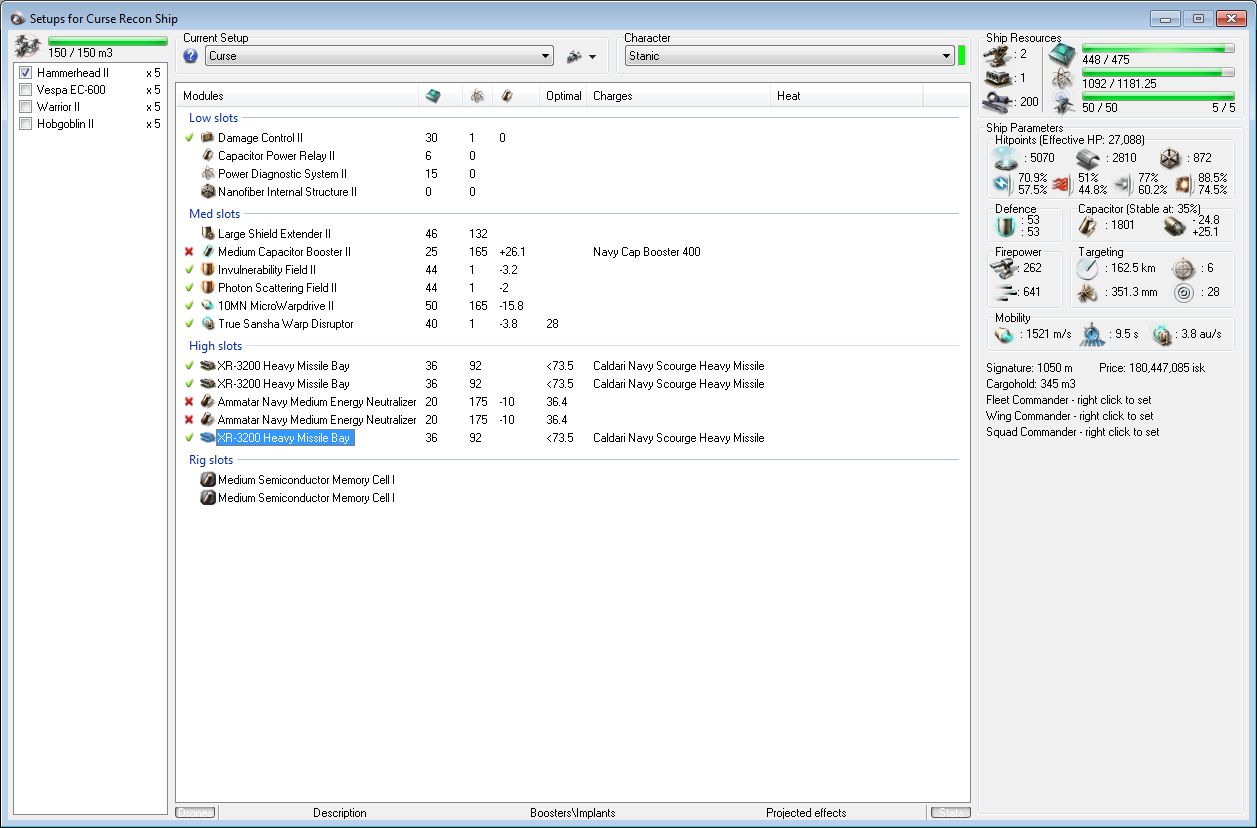This screenshot has width=1257, height=828.
Task: Toggle the active checkmark for Invulnerability Field II
Action: [x=189, y=270]
